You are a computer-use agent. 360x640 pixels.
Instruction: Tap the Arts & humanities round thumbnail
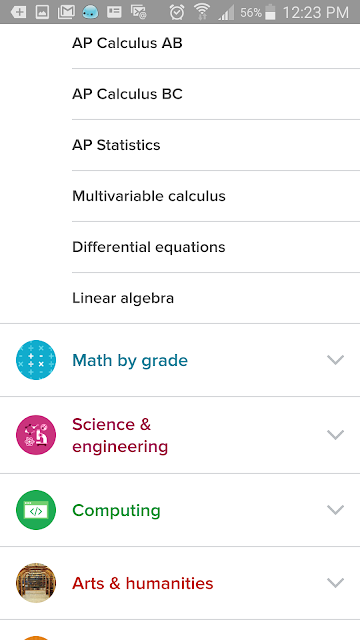[x=36, y=583]
